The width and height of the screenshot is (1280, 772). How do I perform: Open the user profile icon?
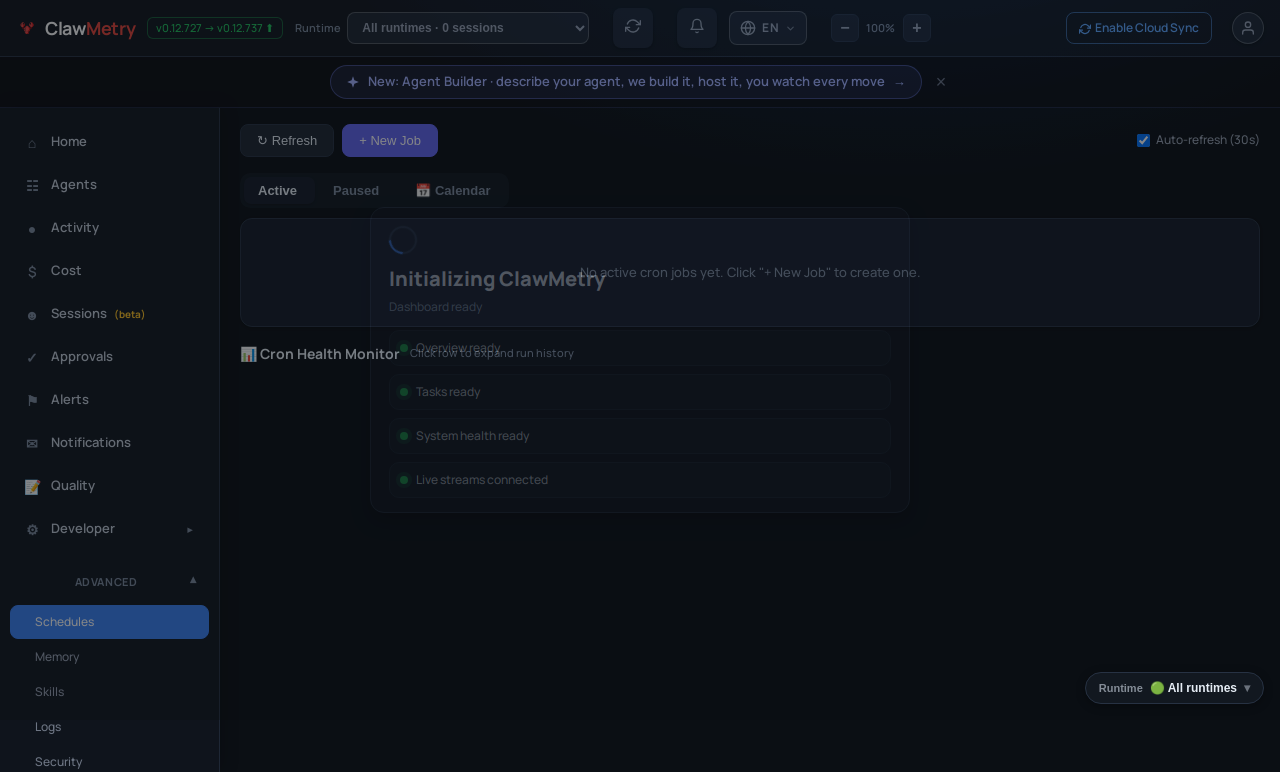click(x=1248, y=28)
